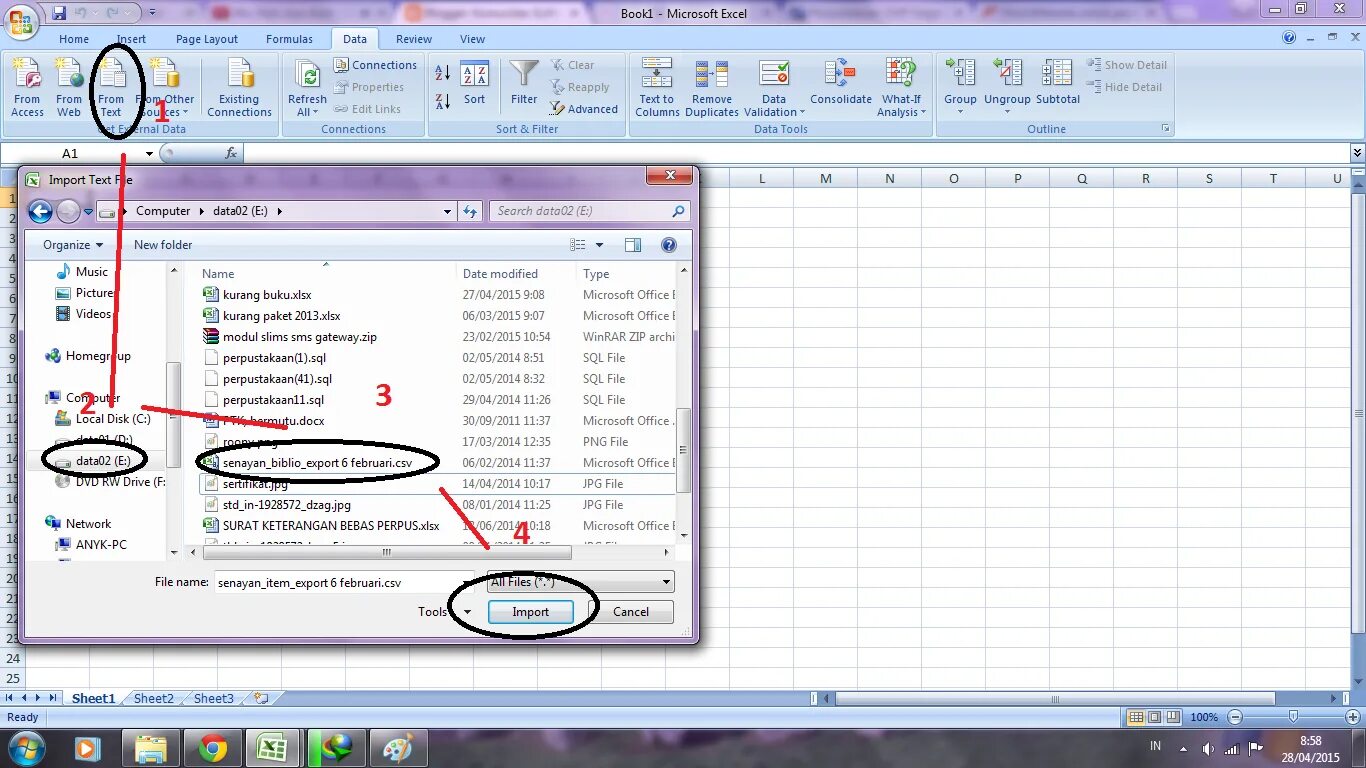Open Existing Connections
The width and height of the screenshot is (1366, 768).
(239, 88)
